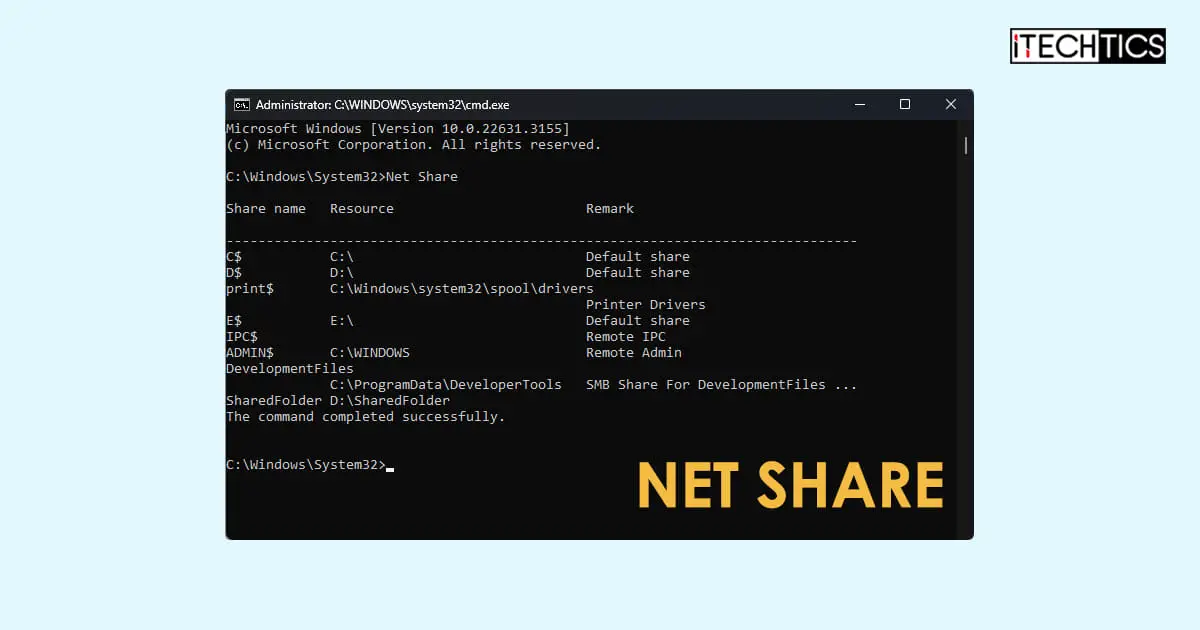Click the command completed successfully message
Image resolution: width=1200 pixels, height=630 pixels.
pyautogui.click(x=365, y=416)
